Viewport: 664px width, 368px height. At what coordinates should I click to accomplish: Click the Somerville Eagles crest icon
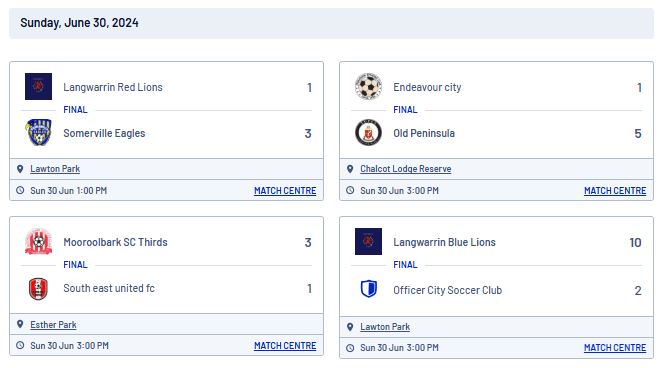click(38, 132)
